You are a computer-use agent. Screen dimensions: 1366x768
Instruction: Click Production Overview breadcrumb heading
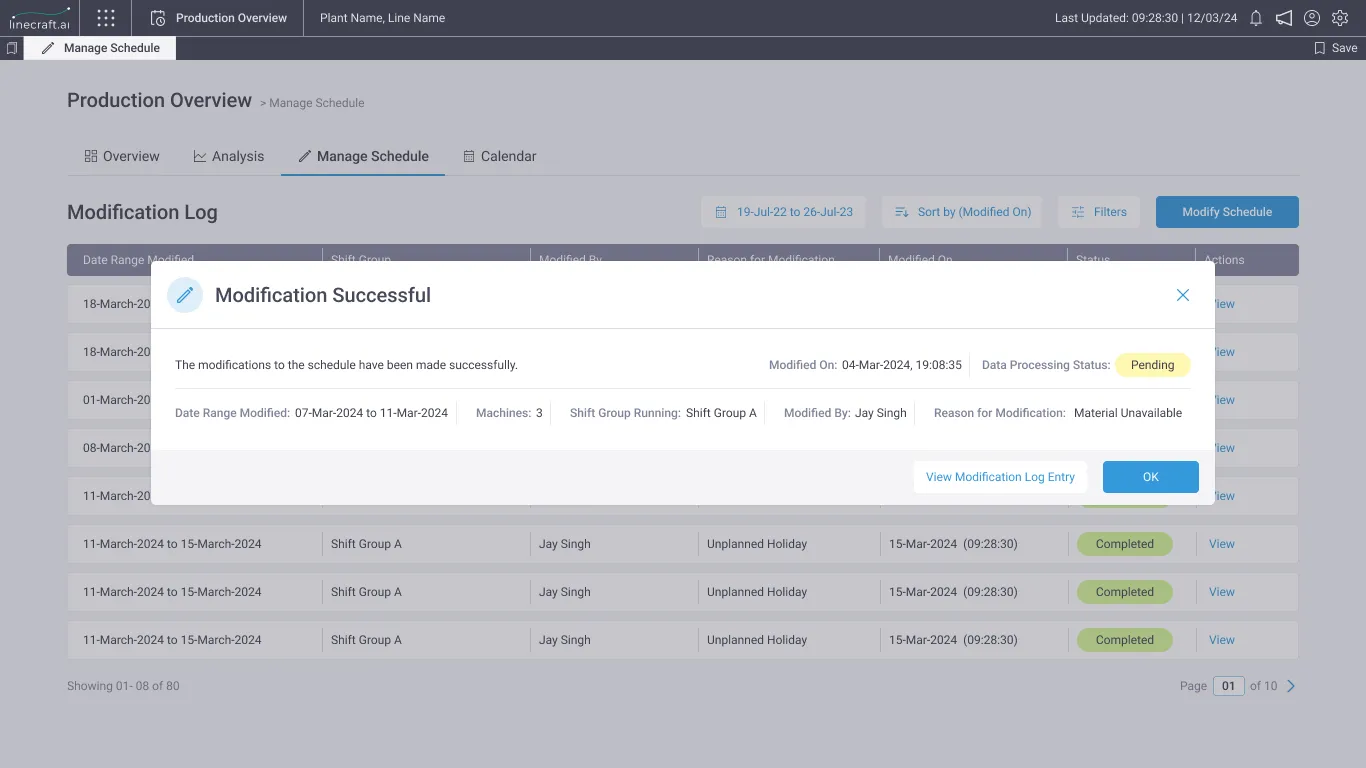[x=159, y=101]
